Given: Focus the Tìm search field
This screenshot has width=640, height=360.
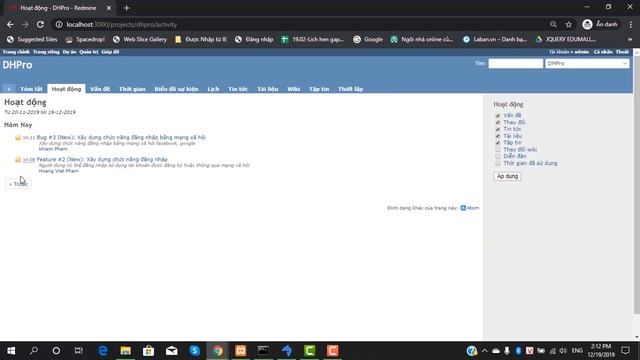Looking at the screenshot, I should [x=516, y=63].
